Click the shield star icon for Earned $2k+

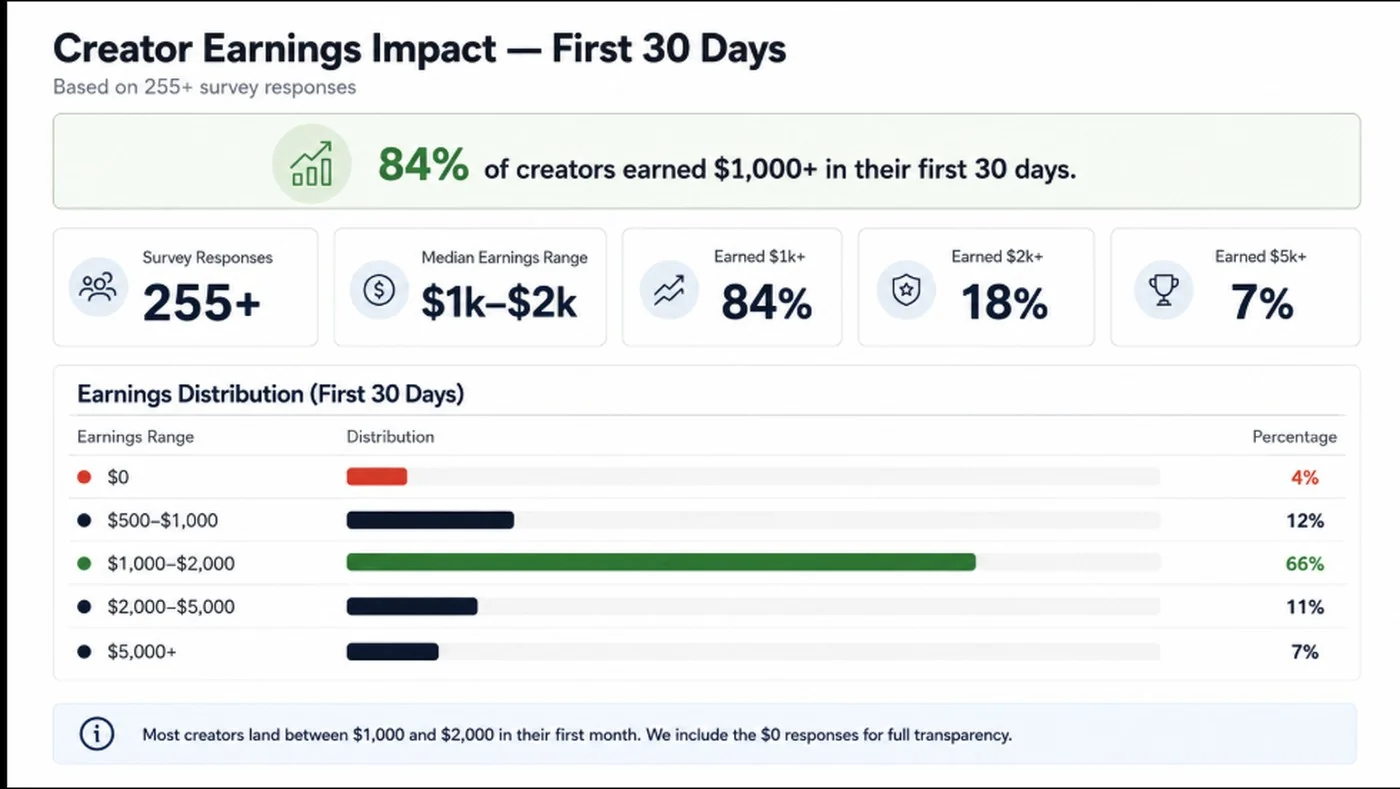905,290
